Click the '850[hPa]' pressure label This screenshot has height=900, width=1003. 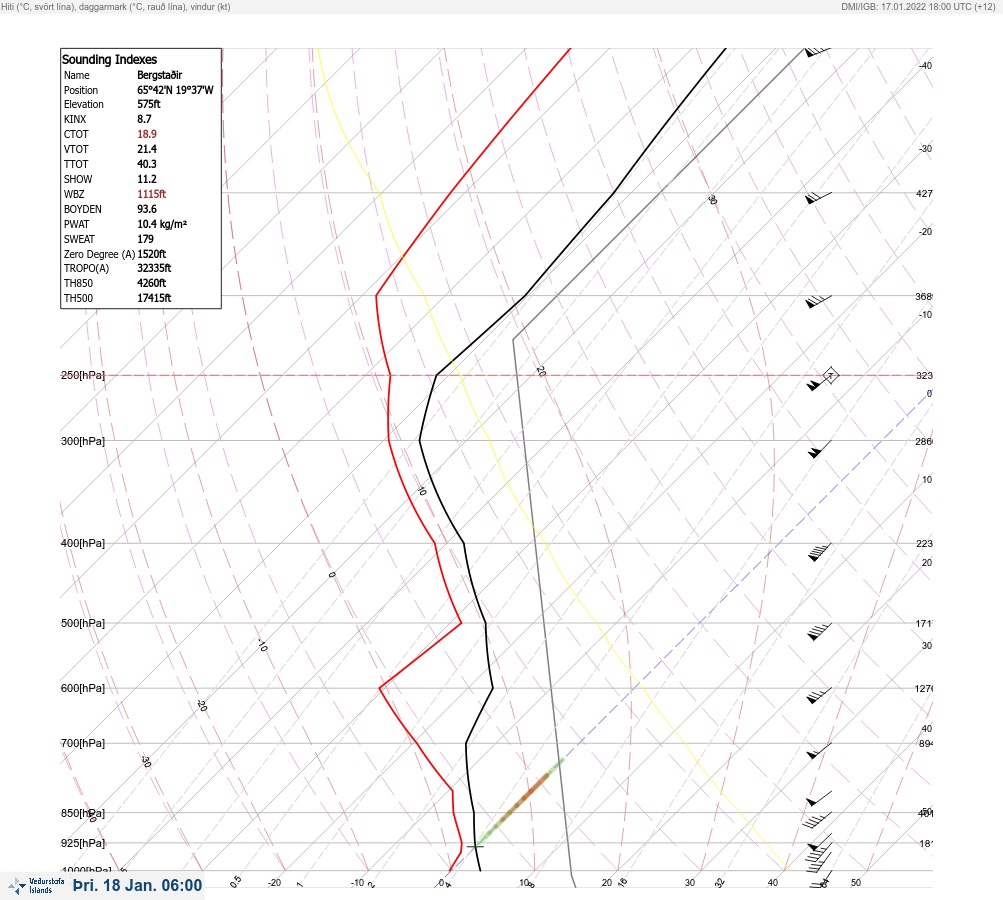pos(83,813)
